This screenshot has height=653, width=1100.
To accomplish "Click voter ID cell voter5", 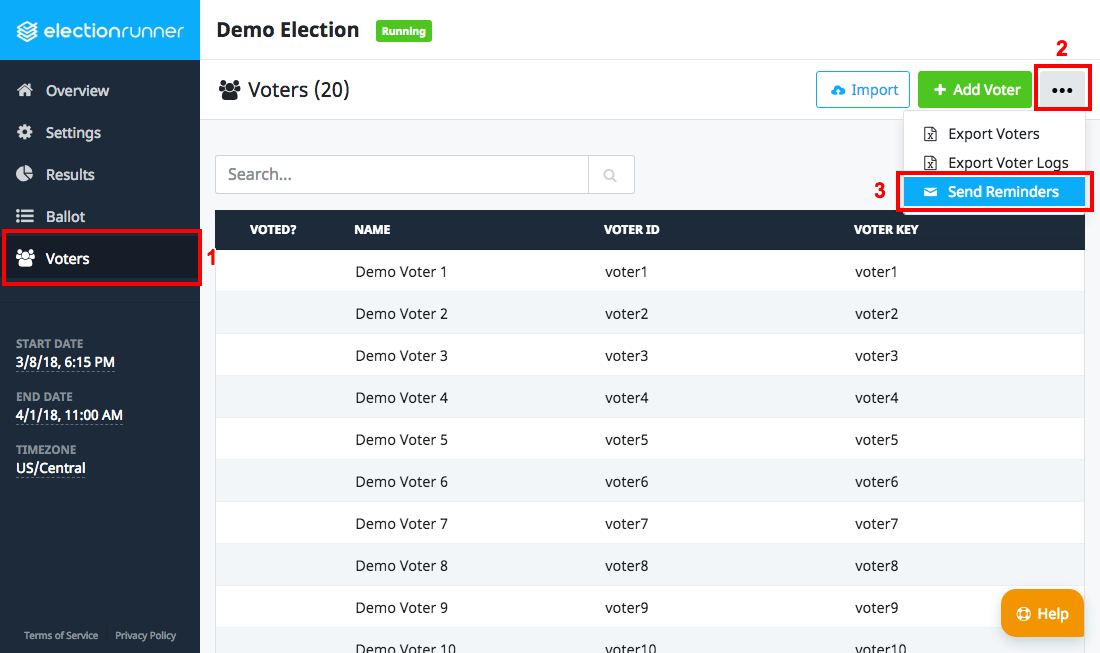I will pos(626,440).
